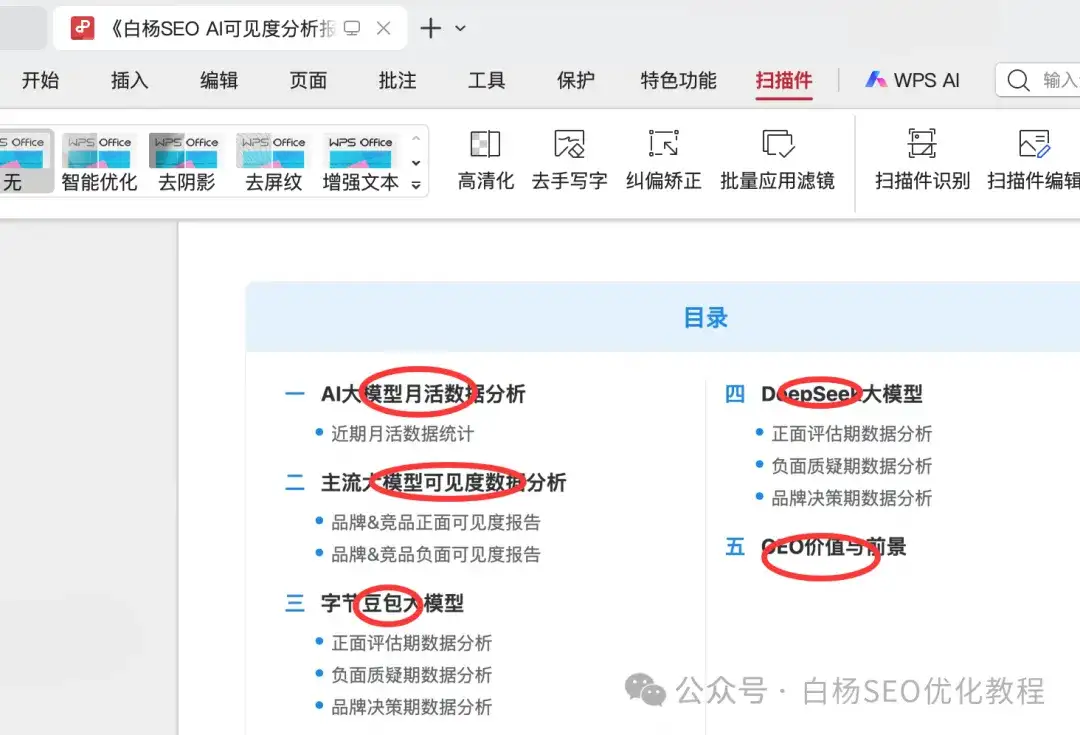Image resolution: width=1080 pixels, height=735 pixels.
Task: Open the 批注 annotation tab
Action: (x=397, y=81)
